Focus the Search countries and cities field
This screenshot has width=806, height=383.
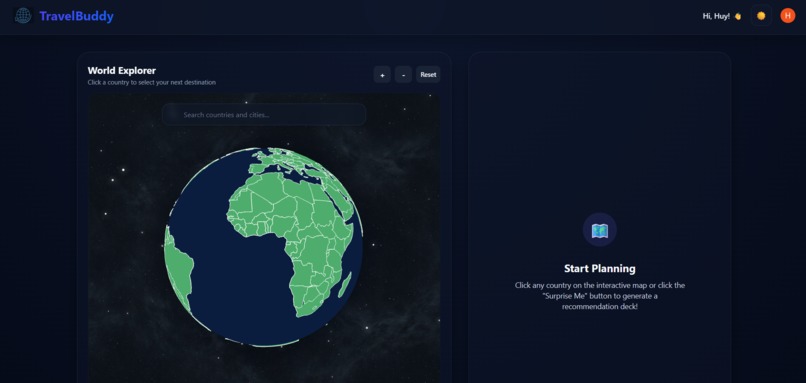coord(264,115)
